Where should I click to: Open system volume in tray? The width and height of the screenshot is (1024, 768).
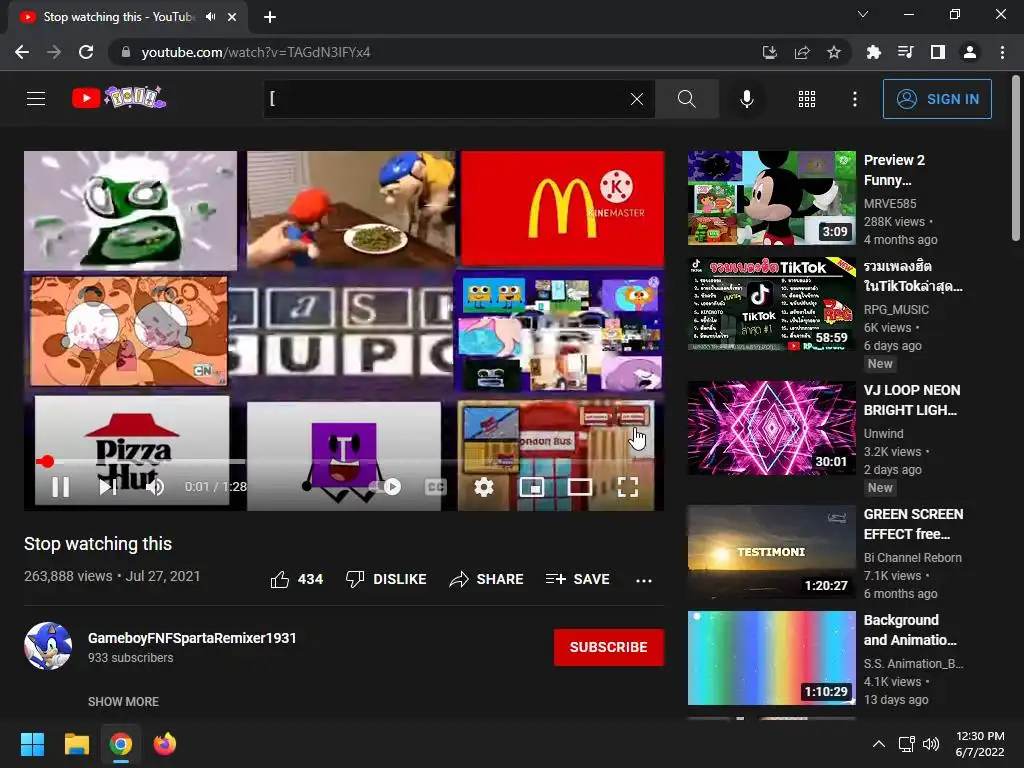[x=931, y=744]
